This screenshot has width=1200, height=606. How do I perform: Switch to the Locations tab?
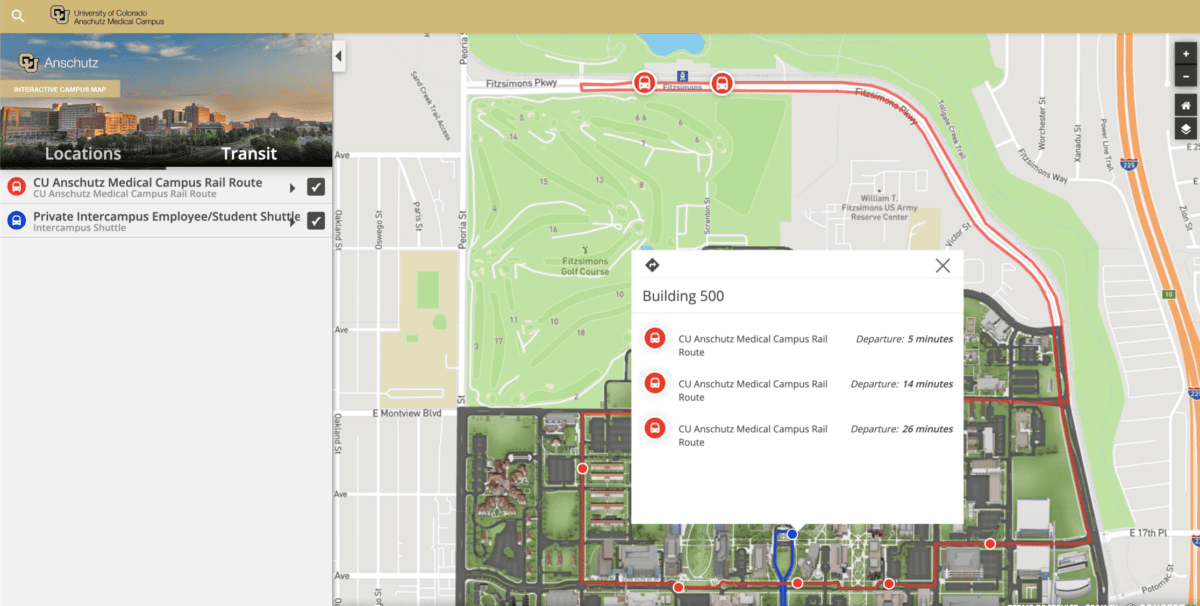tap(83, 153)
